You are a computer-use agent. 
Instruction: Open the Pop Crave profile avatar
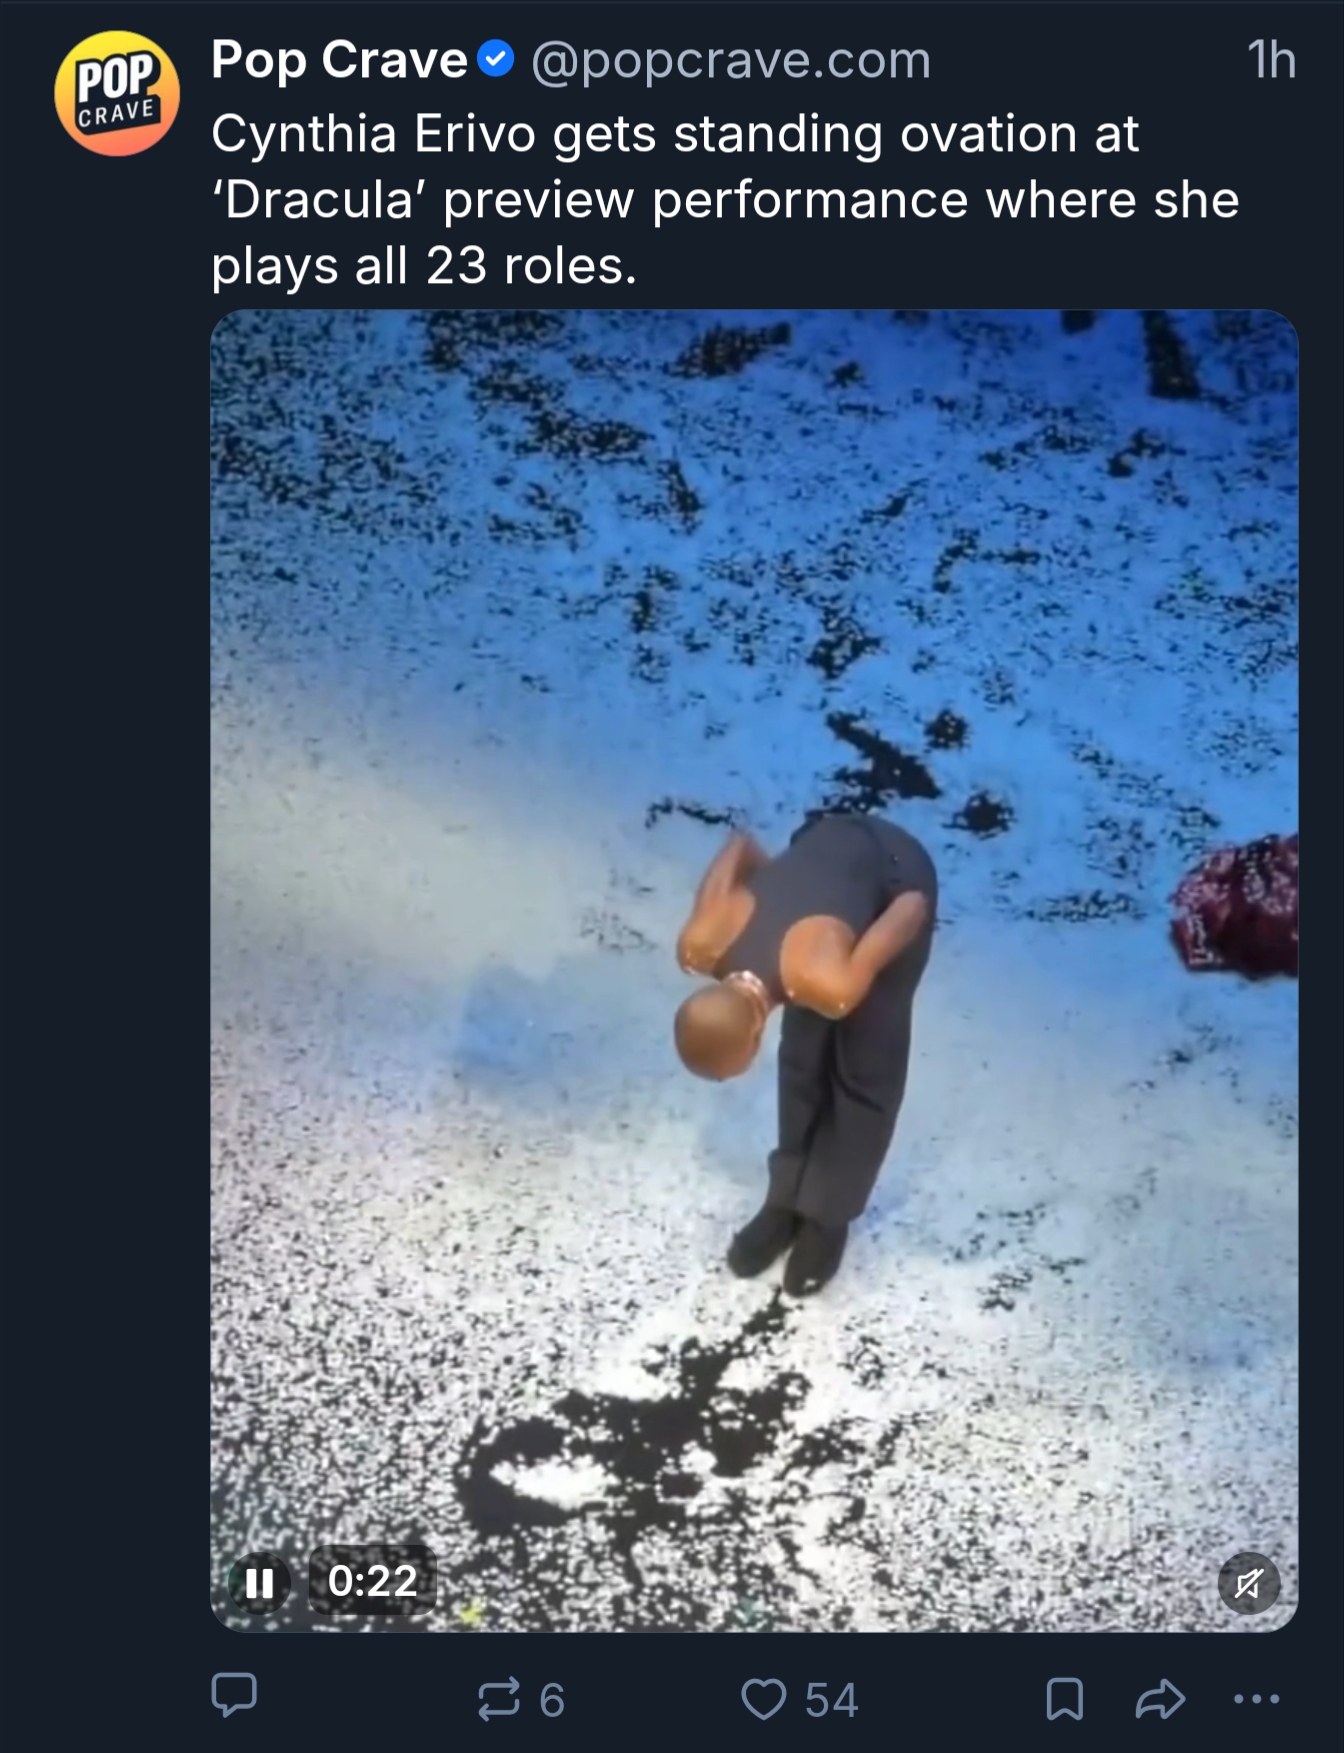[117, 93]
